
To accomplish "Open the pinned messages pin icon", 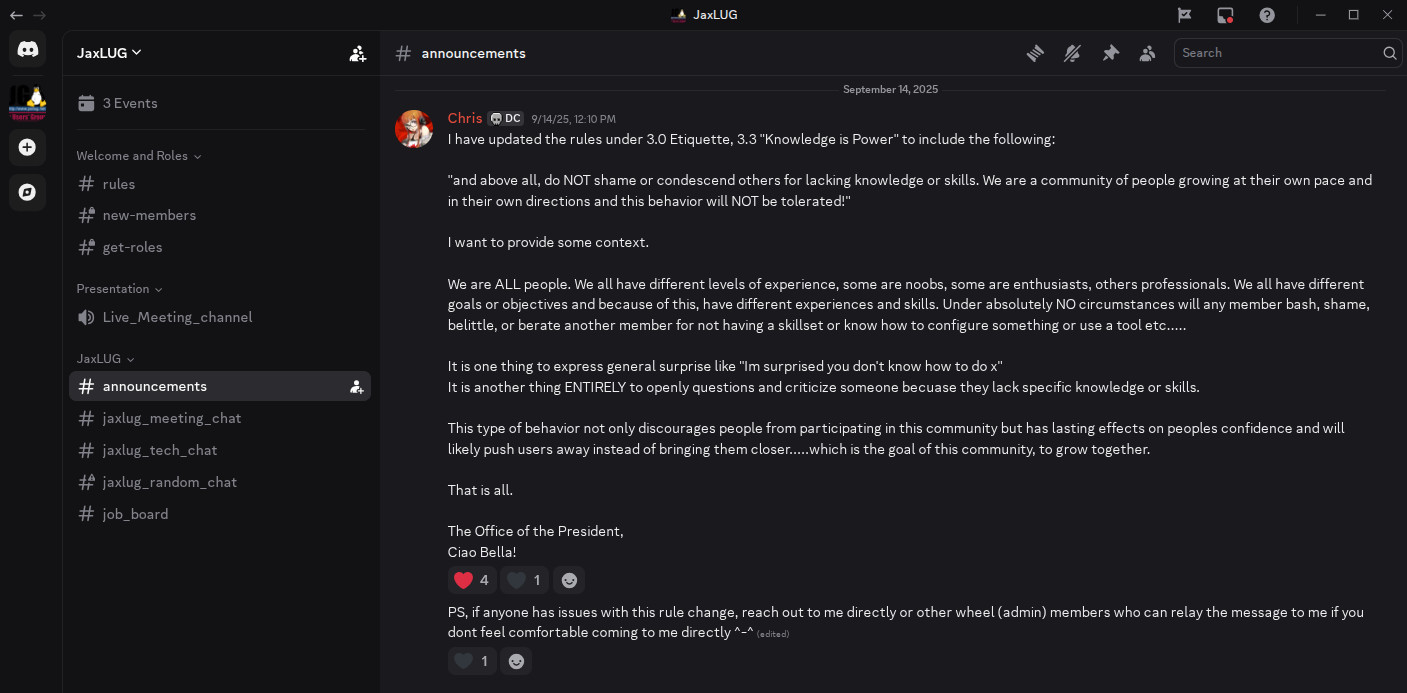I will [x=1110, y=54].
